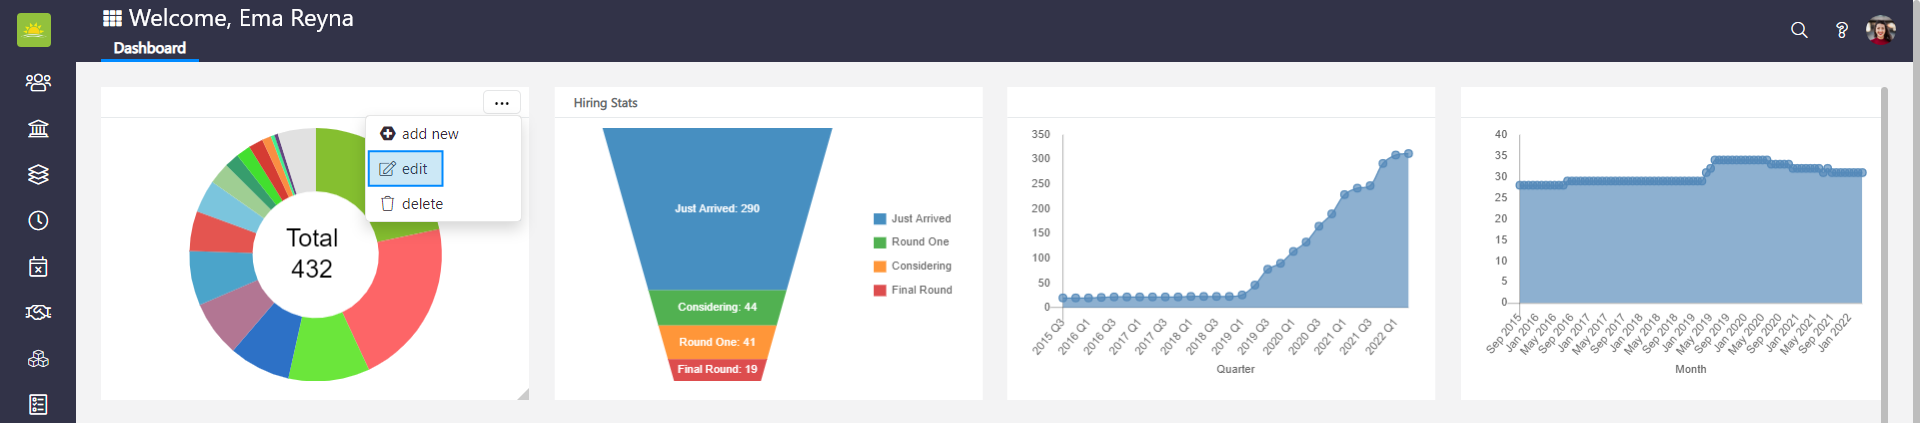
Task: Open help via the question mark icon
Action: pos(1841,30)
